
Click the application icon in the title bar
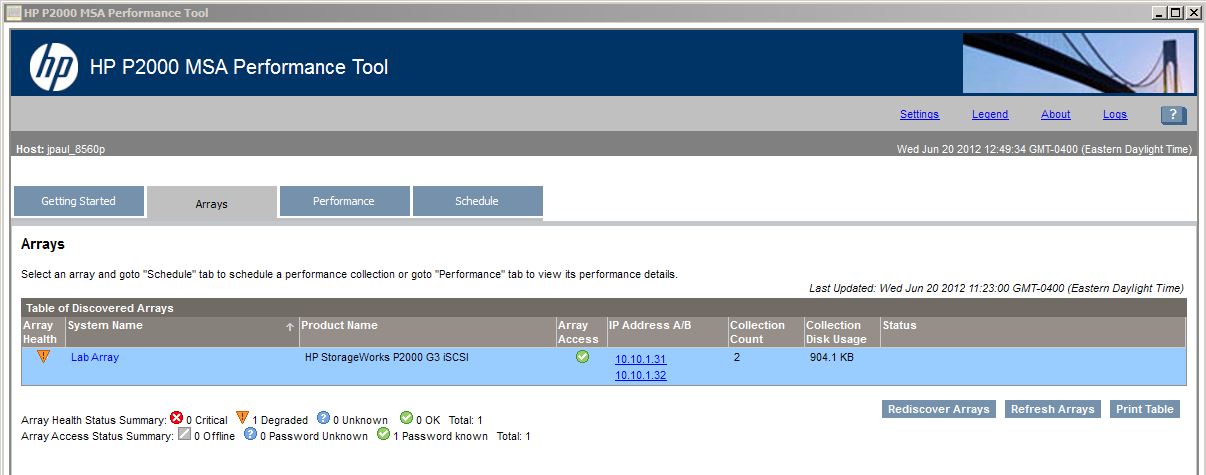coord(14,13)
